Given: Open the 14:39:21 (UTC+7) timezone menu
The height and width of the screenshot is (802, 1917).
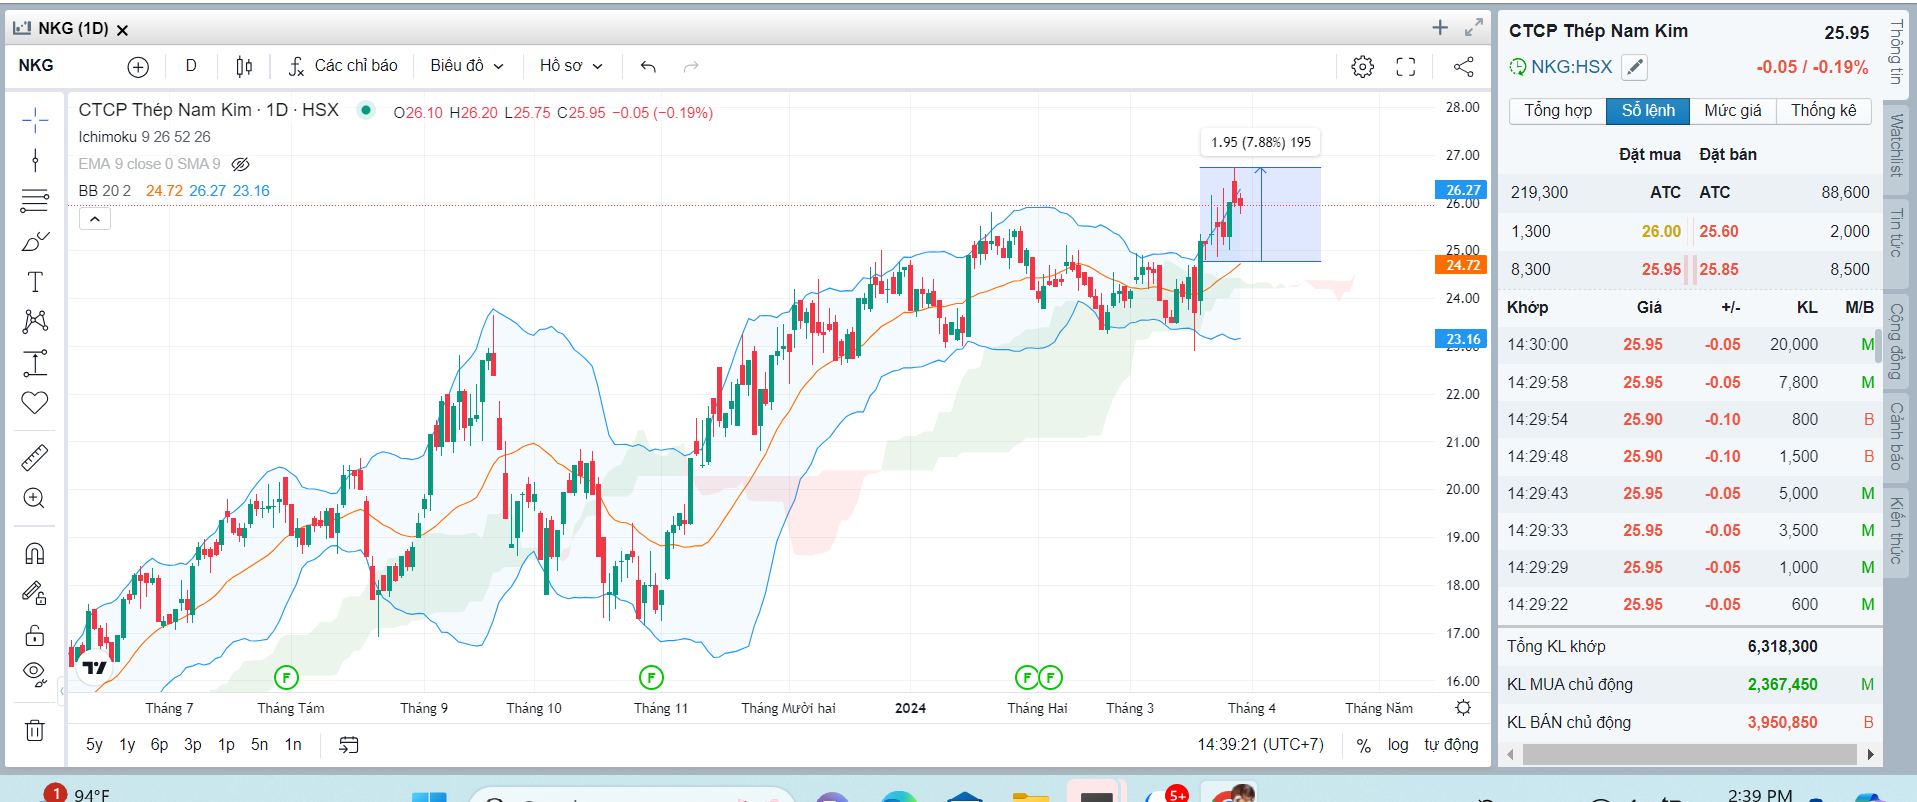Looking at the screenshot, I should click(x=1261, y=744).
